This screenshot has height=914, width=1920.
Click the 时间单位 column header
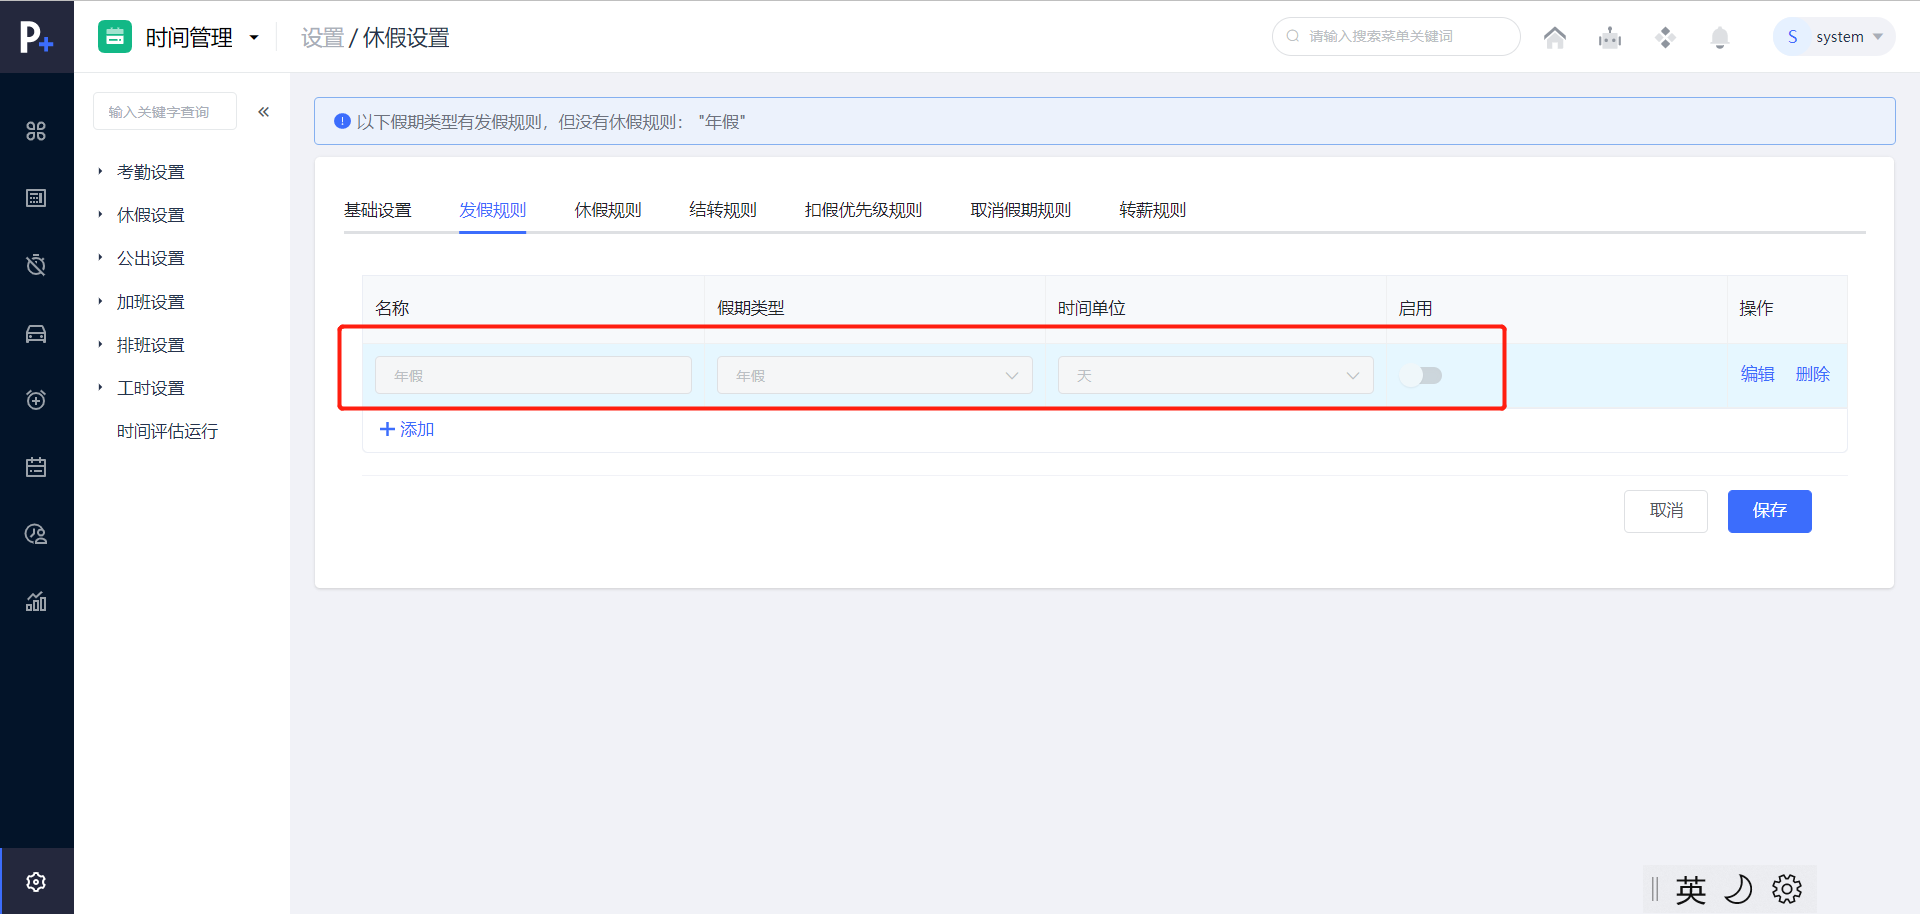(1092, 308)
